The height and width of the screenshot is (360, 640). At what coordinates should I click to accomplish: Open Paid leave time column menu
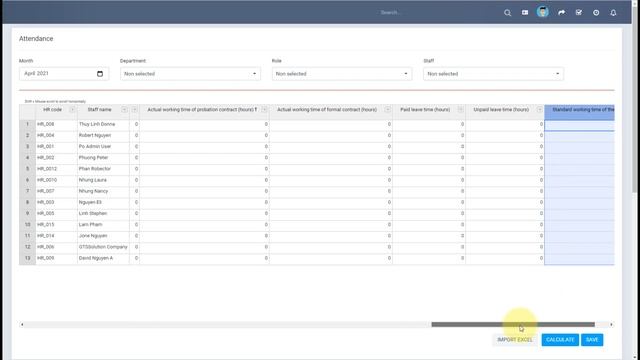pos(460,109)
